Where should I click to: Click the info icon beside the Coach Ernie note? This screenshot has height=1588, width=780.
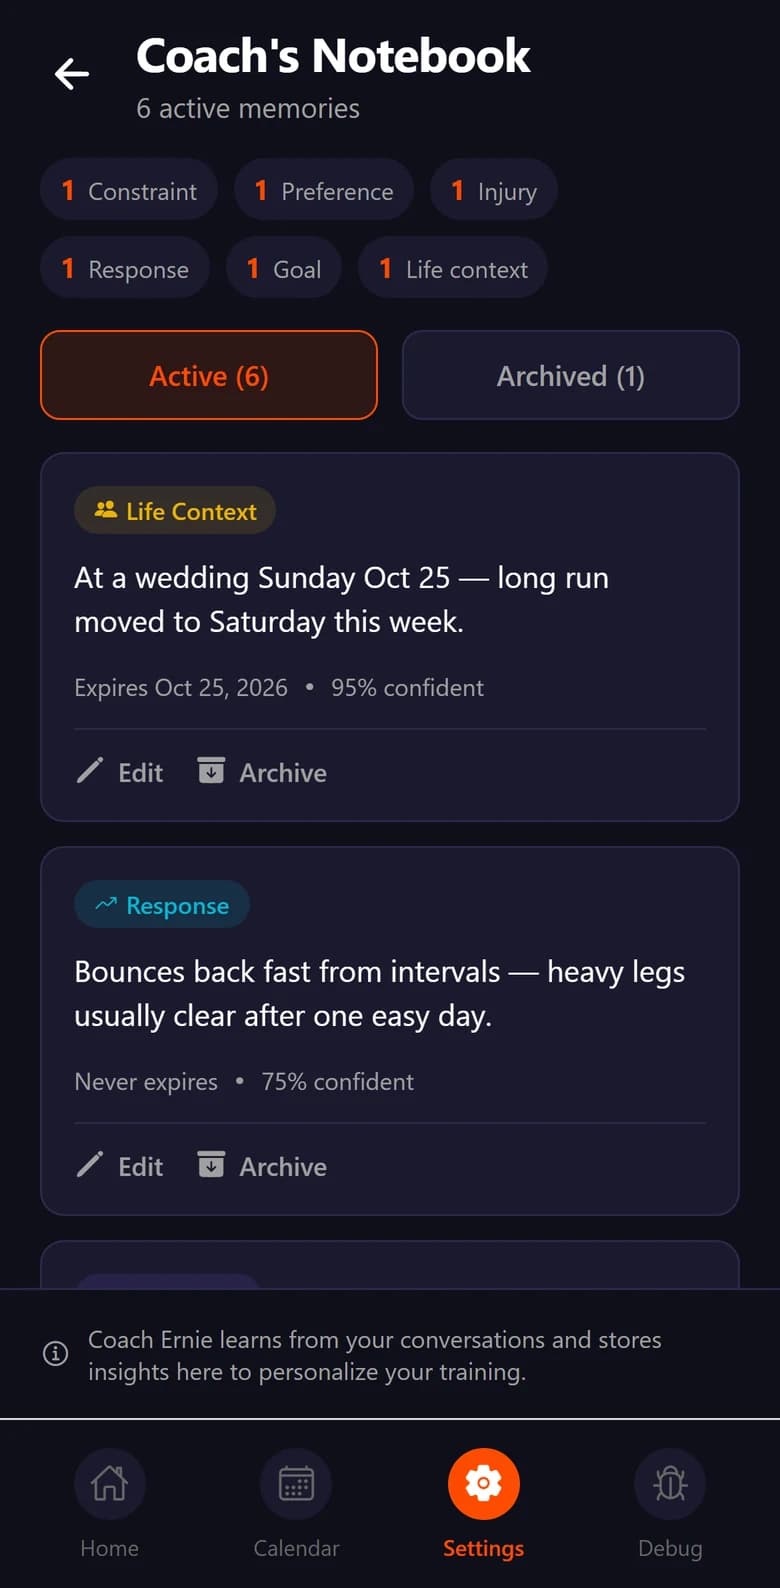click(x=56, y=1354)
